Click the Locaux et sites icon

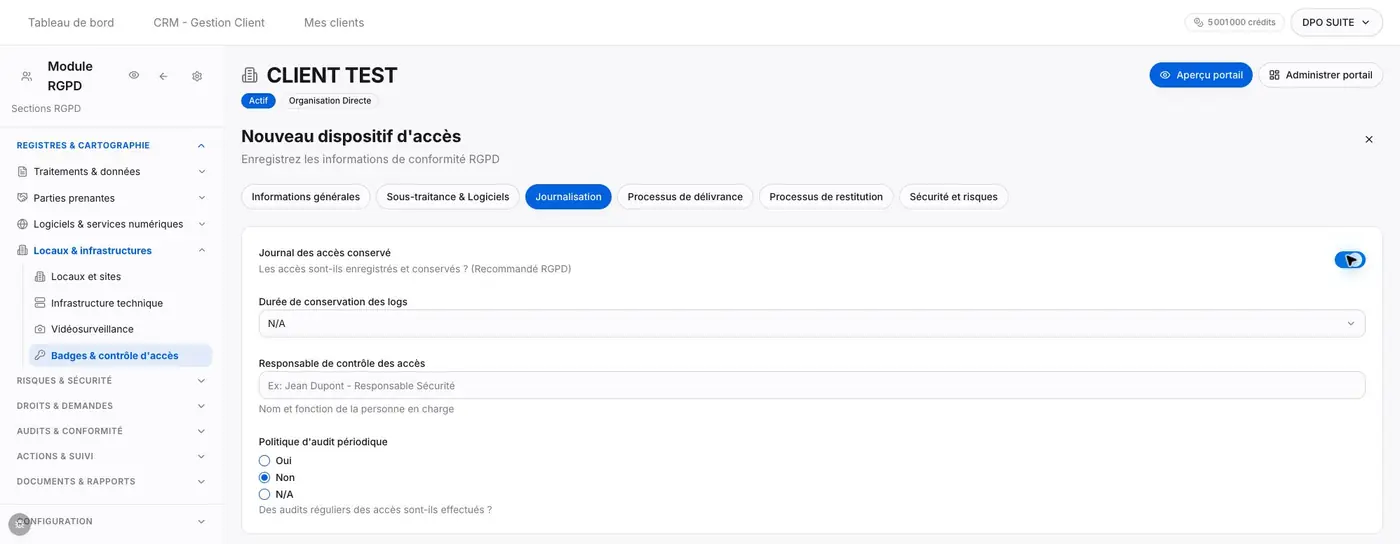tap(40, 277)
